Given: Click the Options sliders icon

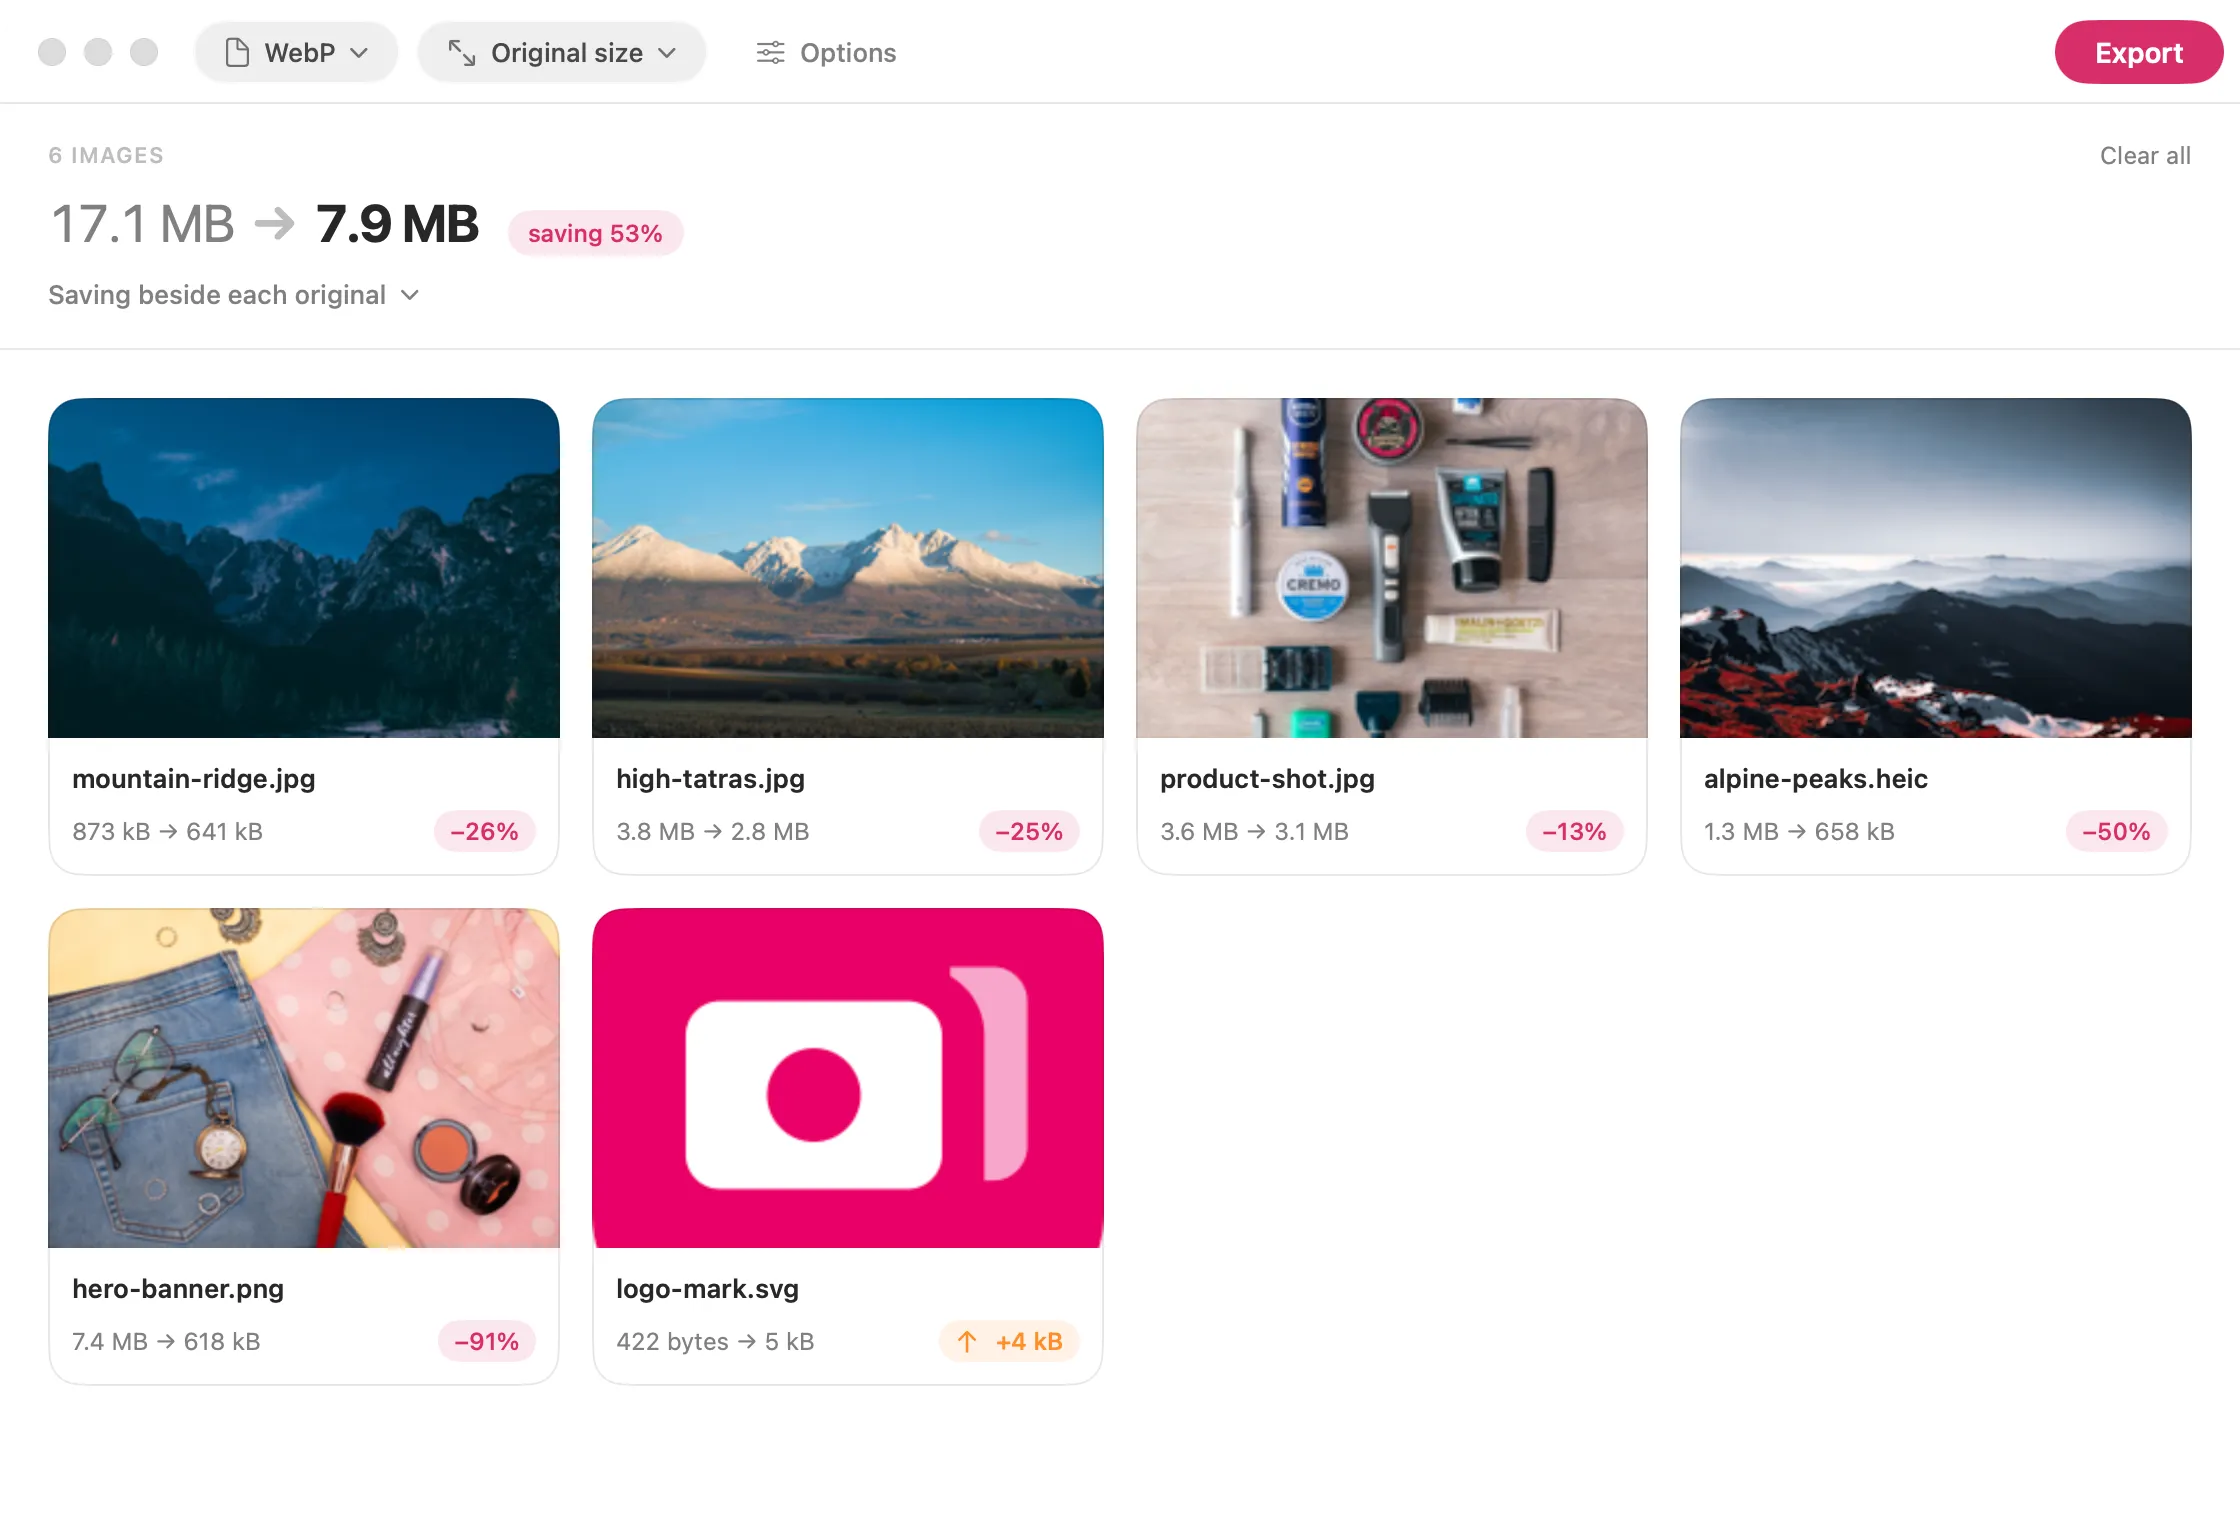Looking at the screenshot, I should 770,52.
